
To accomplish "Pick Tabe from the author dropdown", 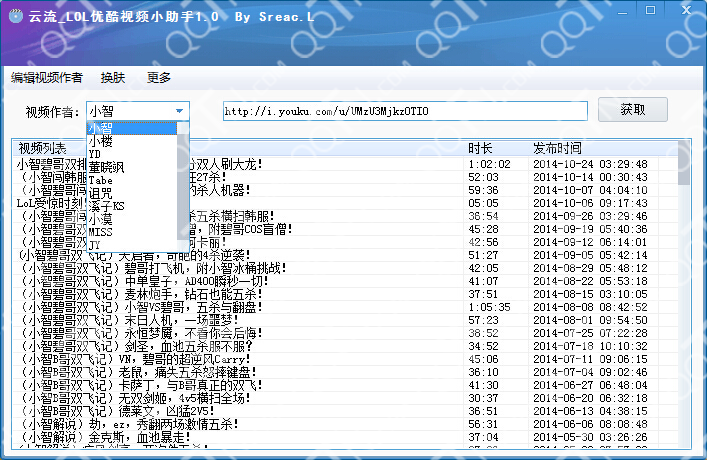I will coord(133,180).
